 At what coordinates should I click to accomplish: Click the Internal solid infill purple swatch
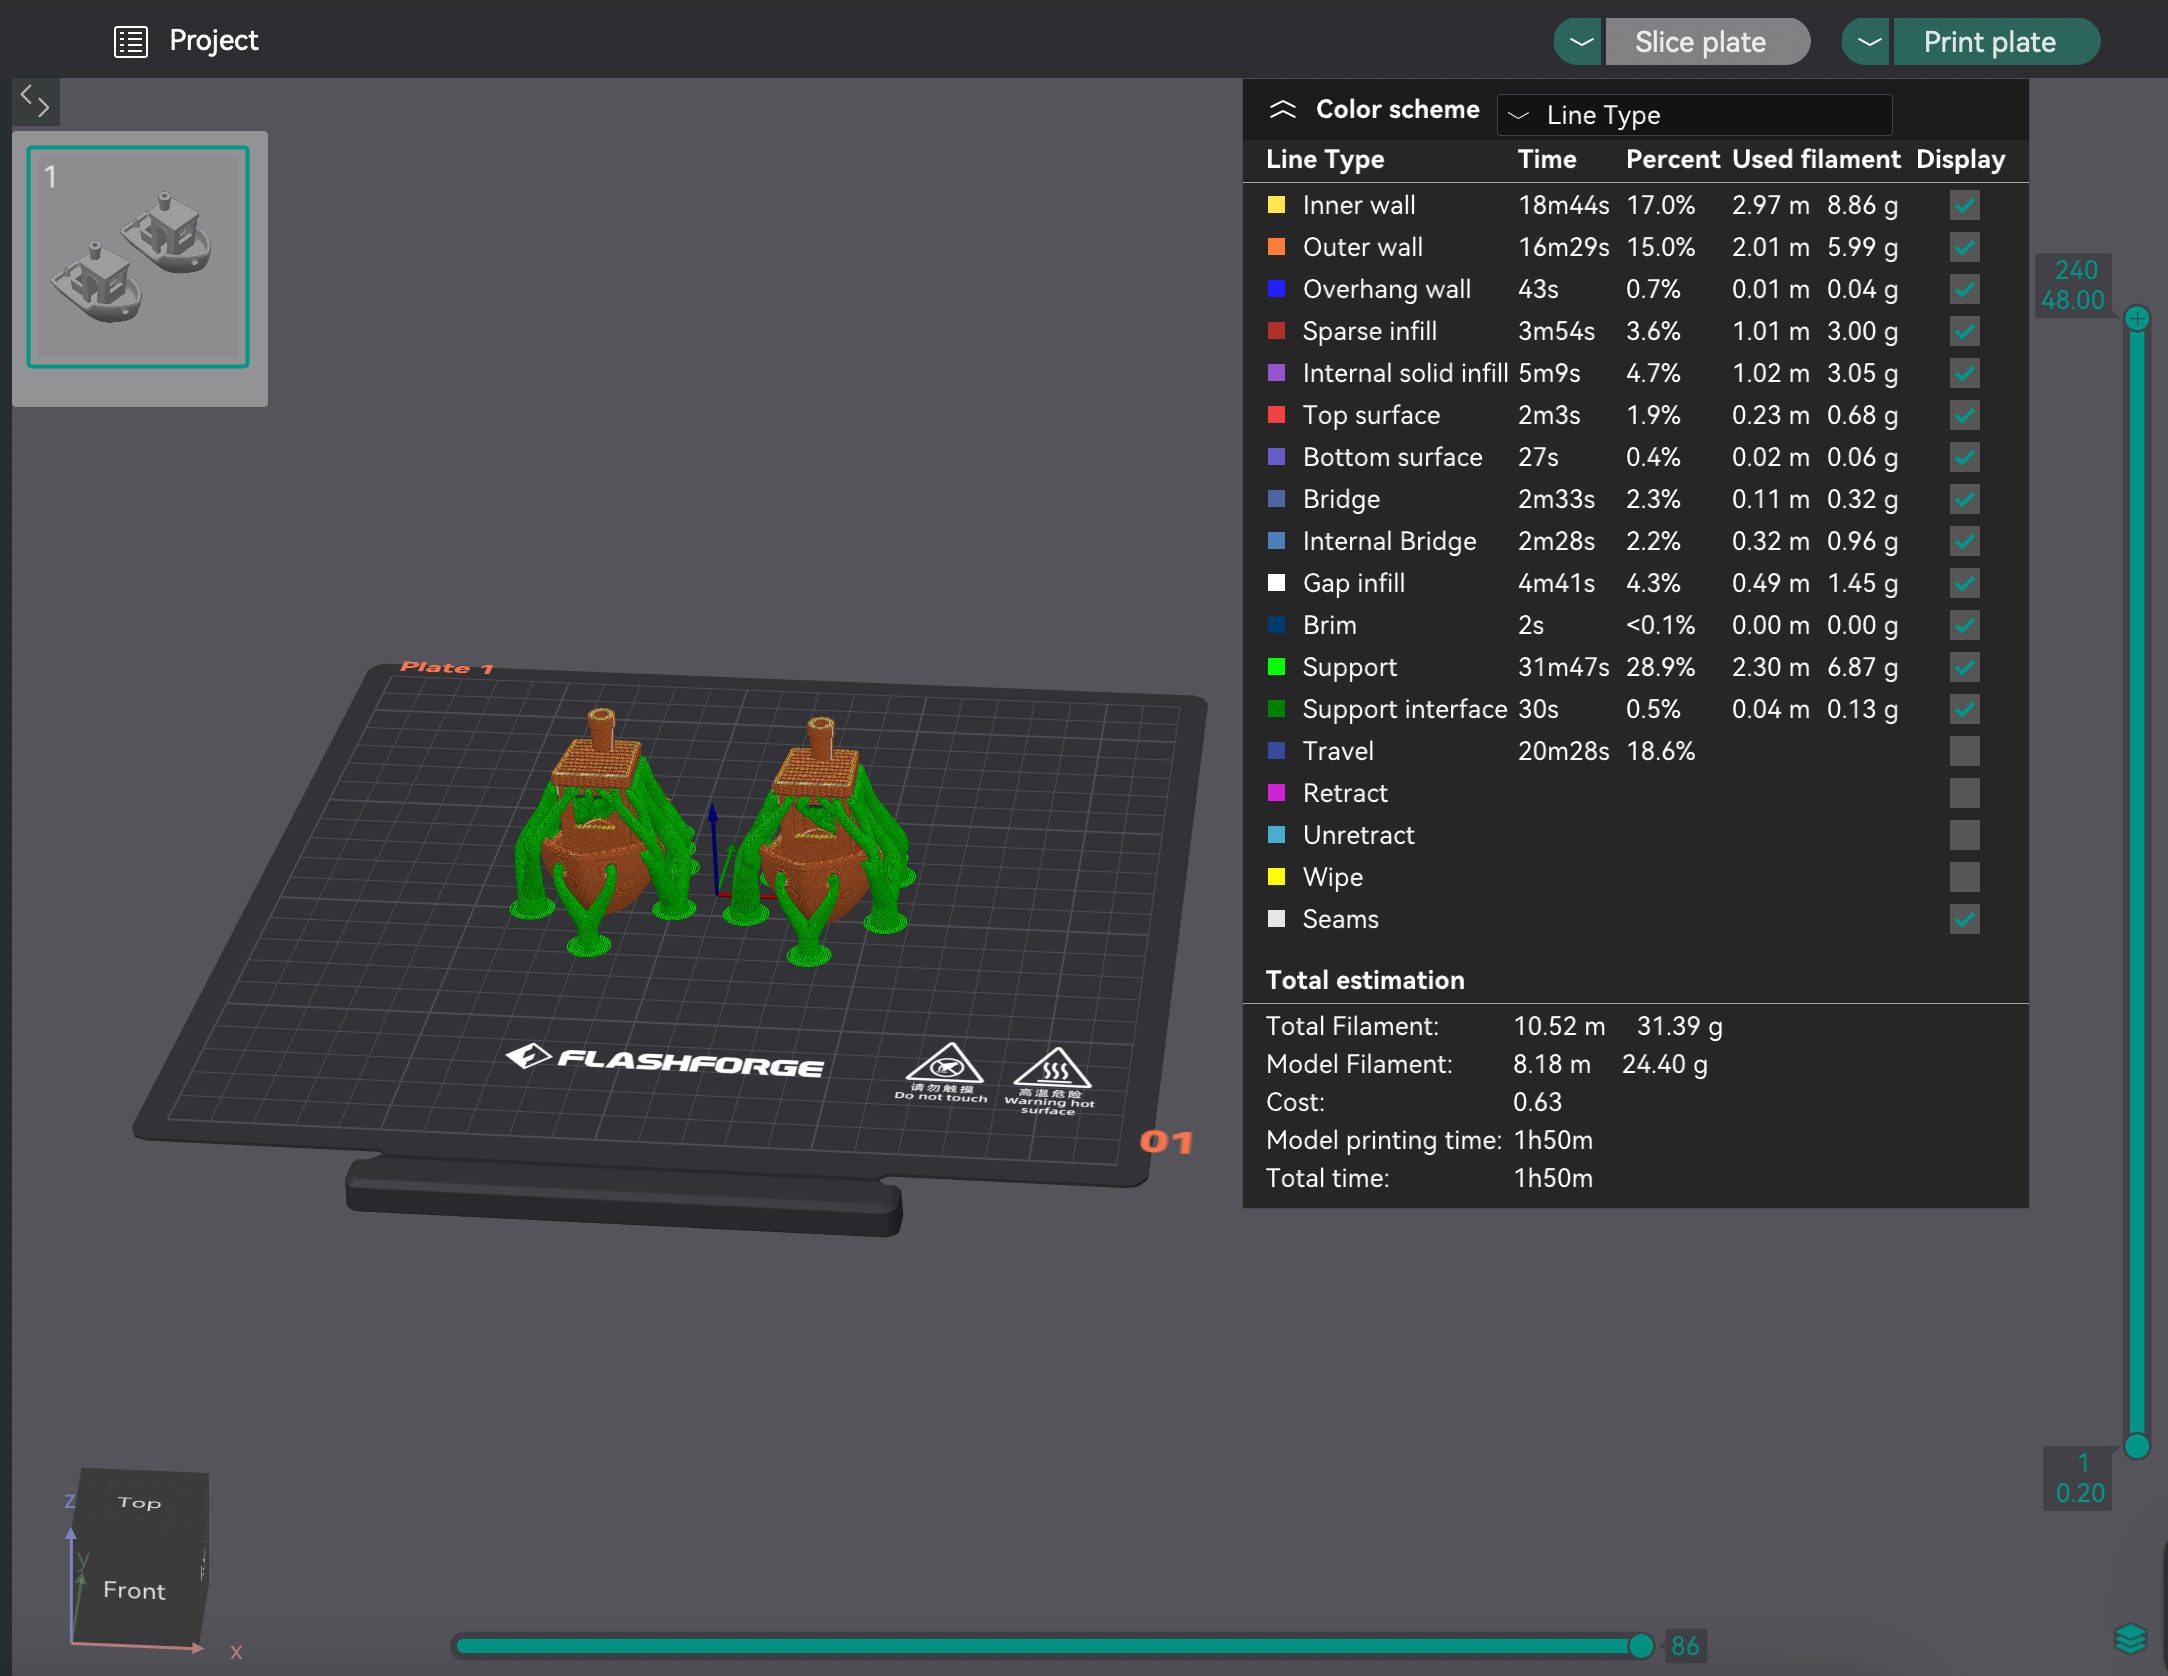(x=1277, y=373)
